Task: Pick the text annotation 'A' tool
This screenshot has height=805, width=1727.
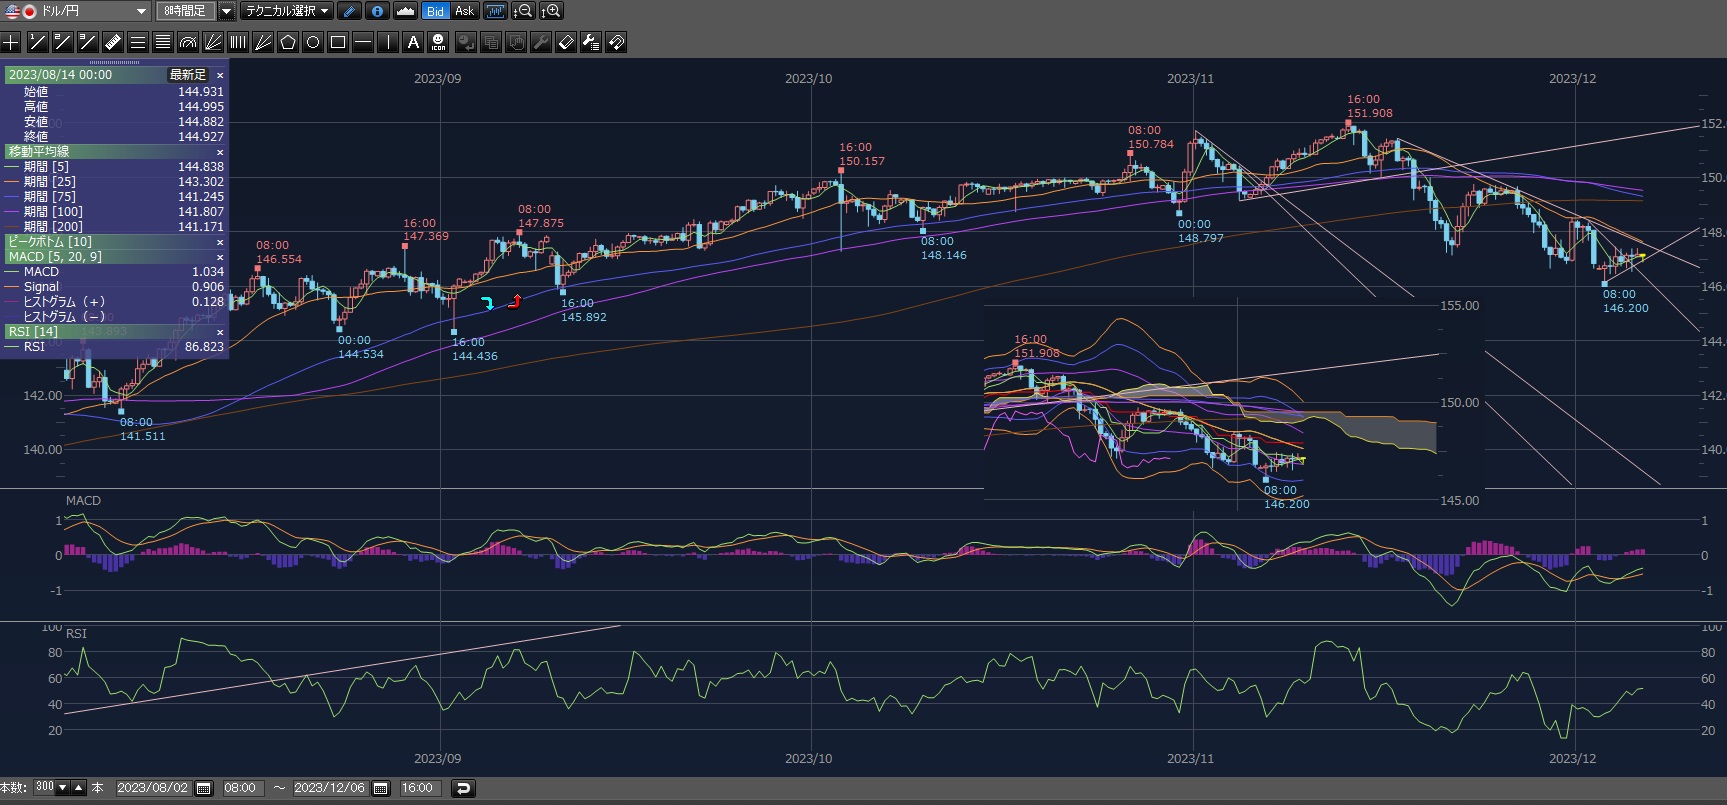Action: [x=413, y=42]
